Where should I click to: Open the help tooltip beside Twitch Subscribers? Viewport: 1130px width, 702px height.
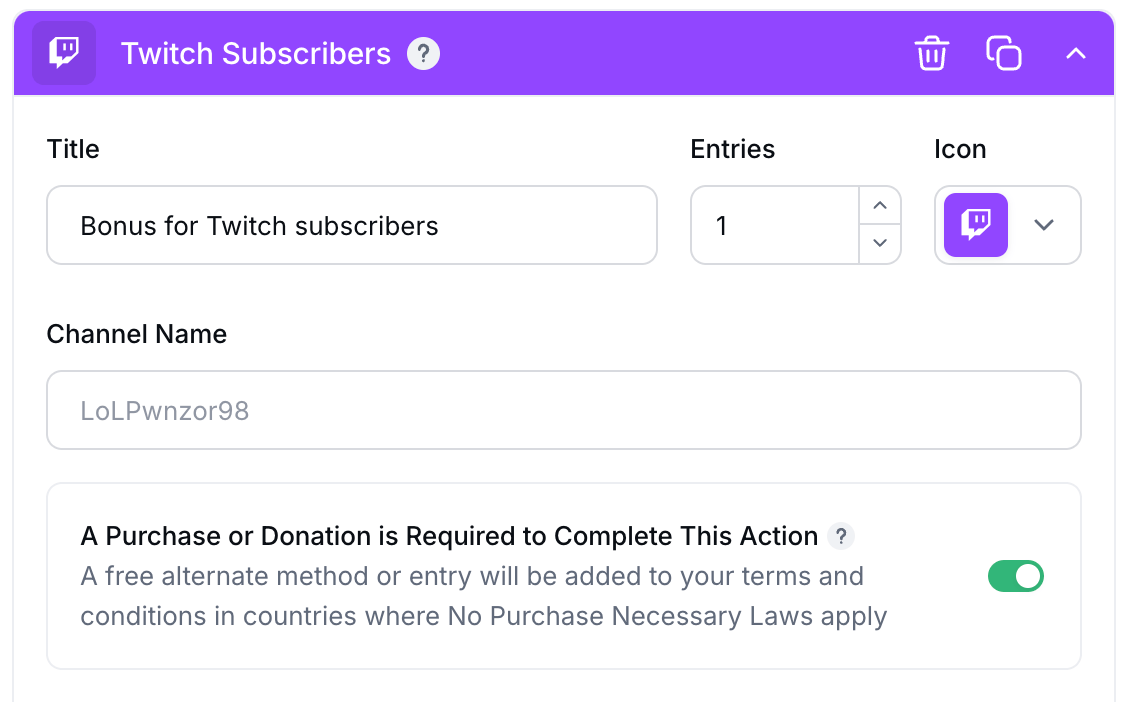point(423,53)
